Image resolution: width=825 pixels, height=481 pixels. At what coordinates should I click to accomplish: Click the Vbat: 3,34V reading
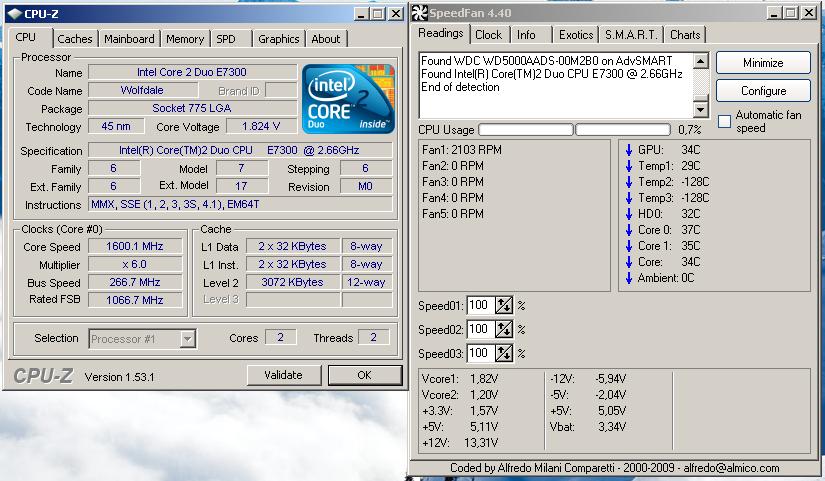tap(588, 427)
